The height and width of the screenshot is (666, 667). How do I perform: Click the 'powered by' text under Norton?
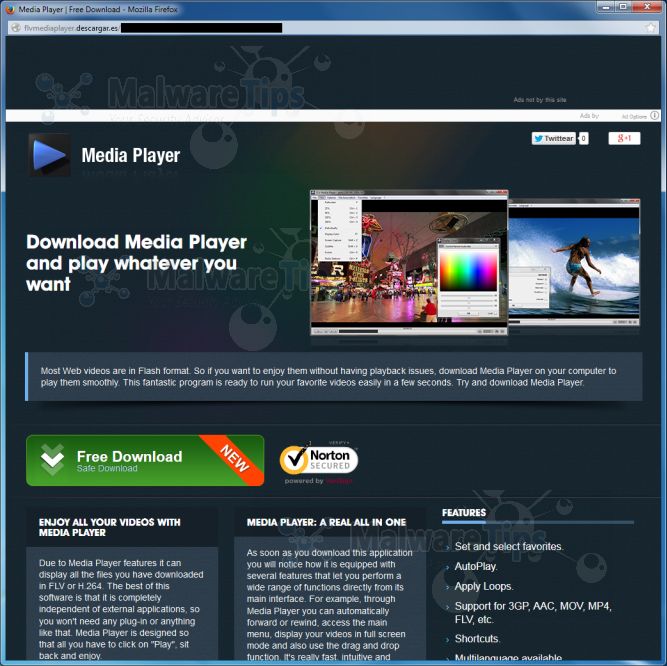point(304,481)
